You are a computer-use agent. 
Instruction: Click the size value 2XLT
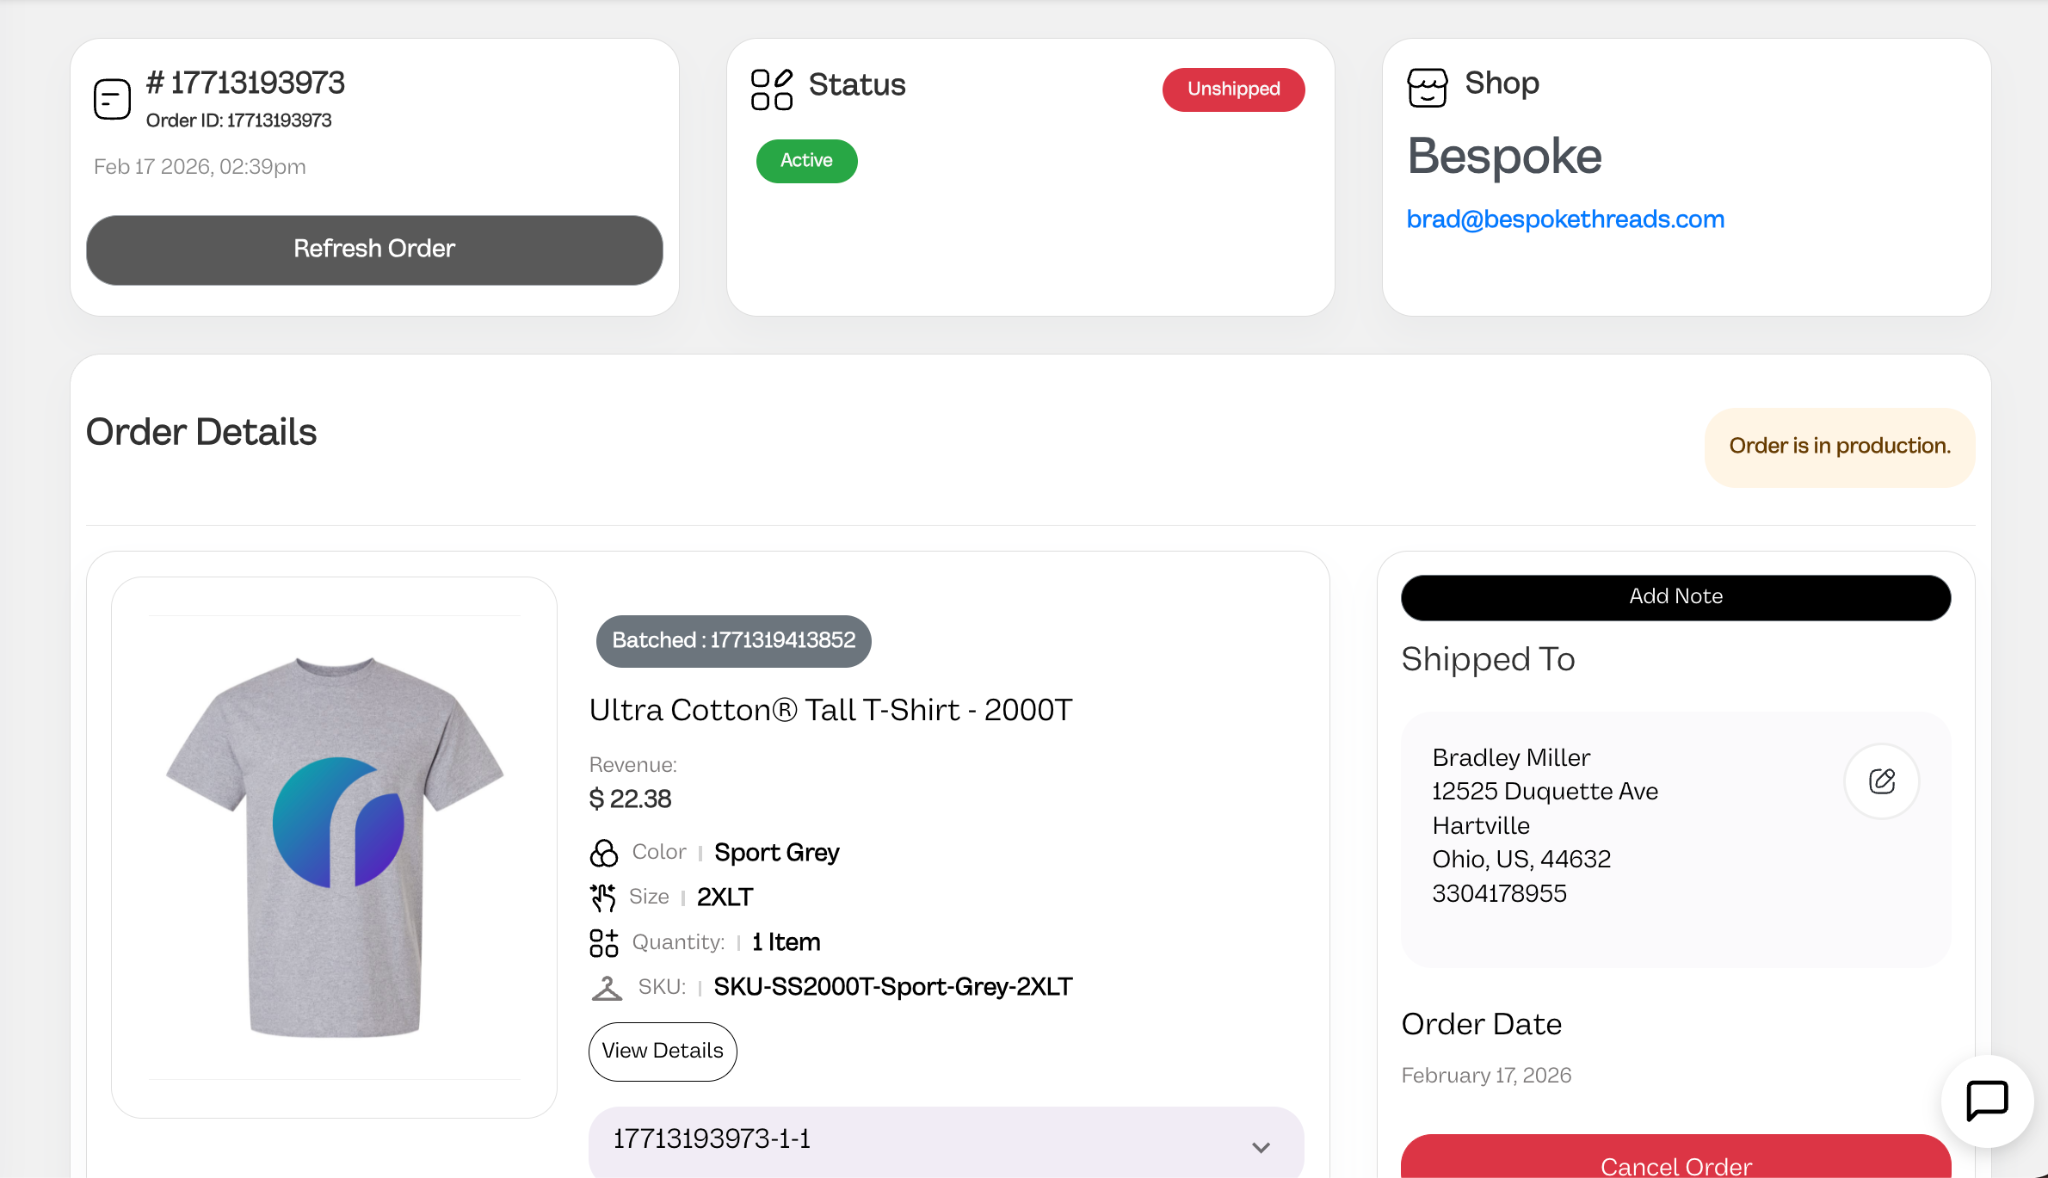tap(725, 897)
